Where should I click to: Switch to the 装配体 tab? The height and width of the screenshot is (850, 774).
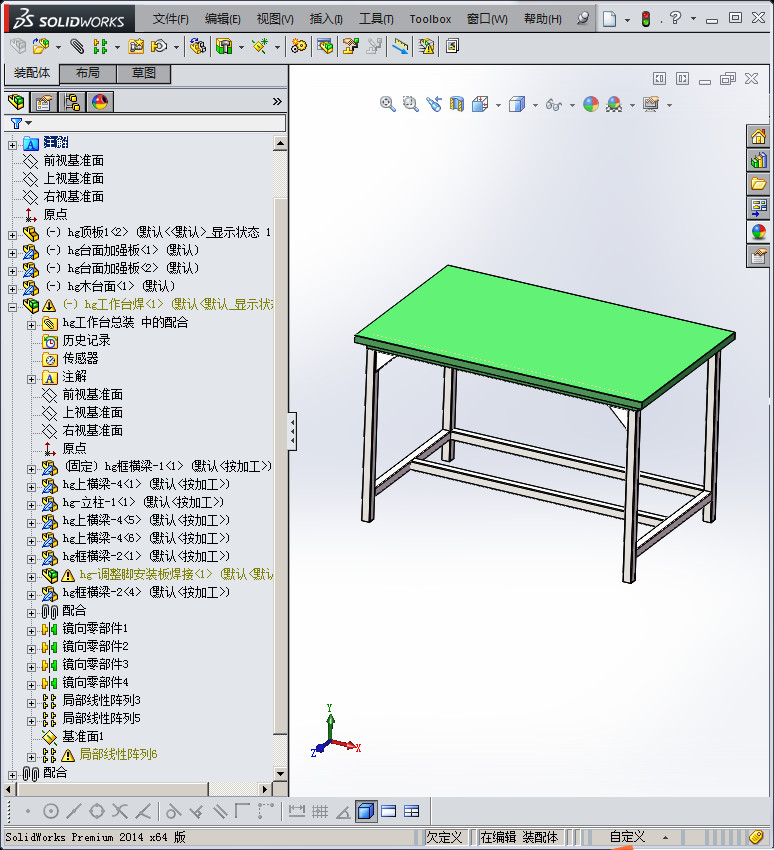pos(32,73)
